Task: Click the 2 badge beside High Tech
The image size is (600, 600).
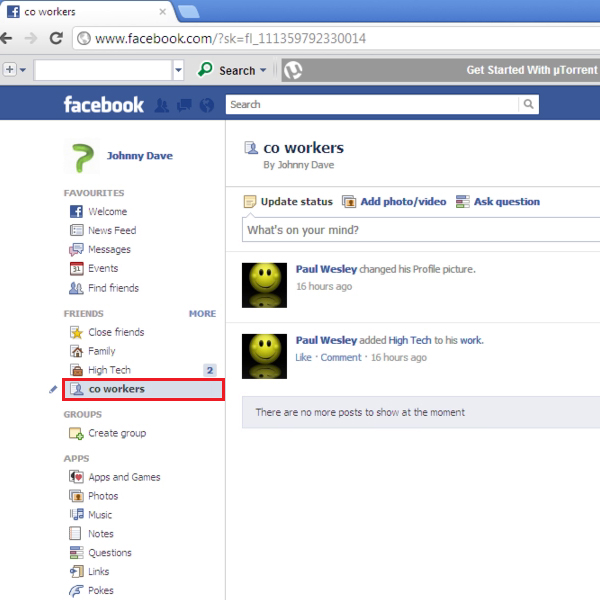Action: tap(210, 370)
